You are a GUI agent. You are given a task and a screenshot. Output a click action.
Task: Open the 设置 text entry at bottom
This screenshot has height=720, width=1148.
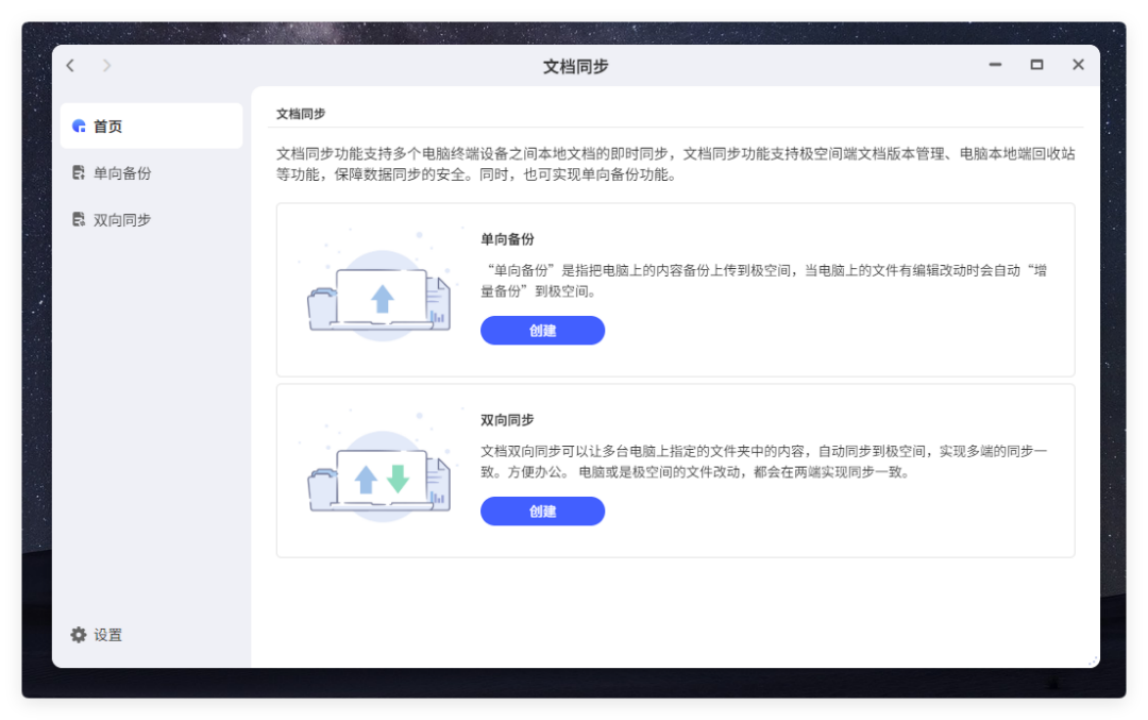pos(108,635)
